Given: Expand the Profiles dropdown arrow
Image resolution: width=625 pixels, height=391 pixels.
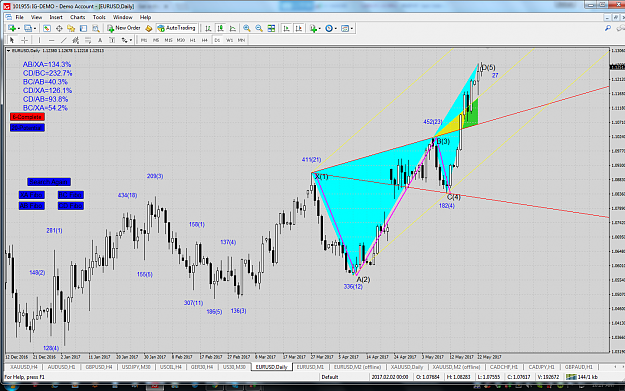Looking at the screenshot, I should tap(35, 29).
